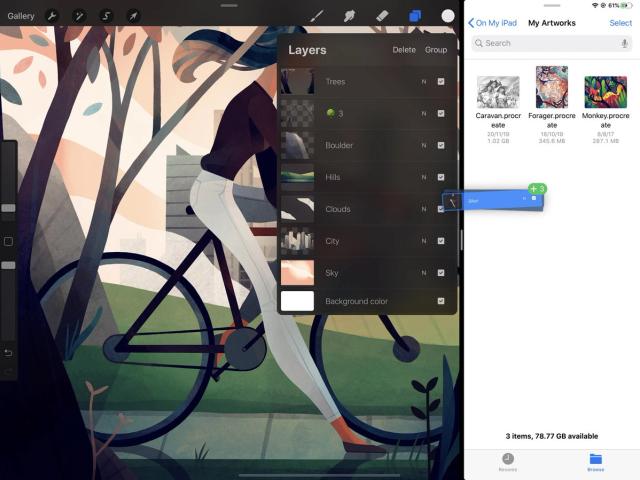
Task: Select the Smudge finger tool
Action: coord(349,16)
